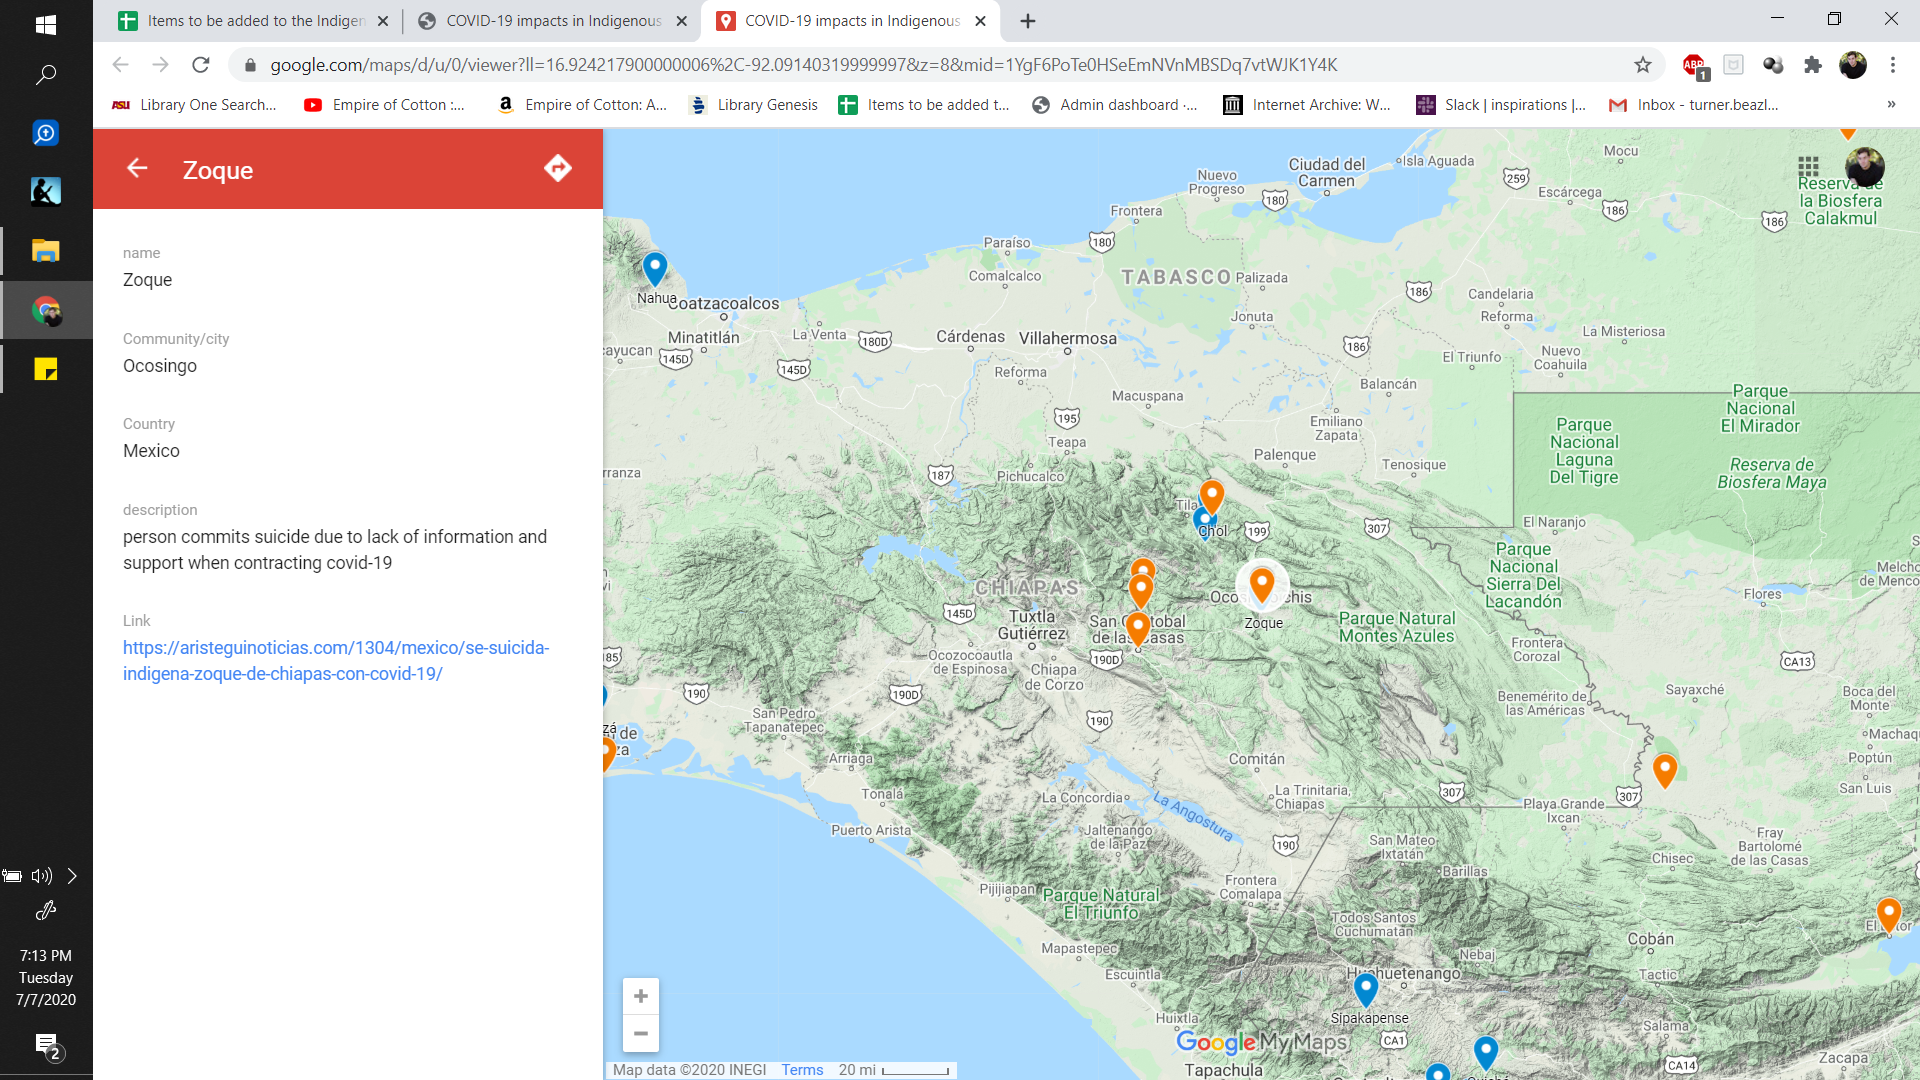The height and width of the screenshot is (1080, 1920).
Task: Switch to second COVID-19 impacts tab
Action: [x=553, y=21]
